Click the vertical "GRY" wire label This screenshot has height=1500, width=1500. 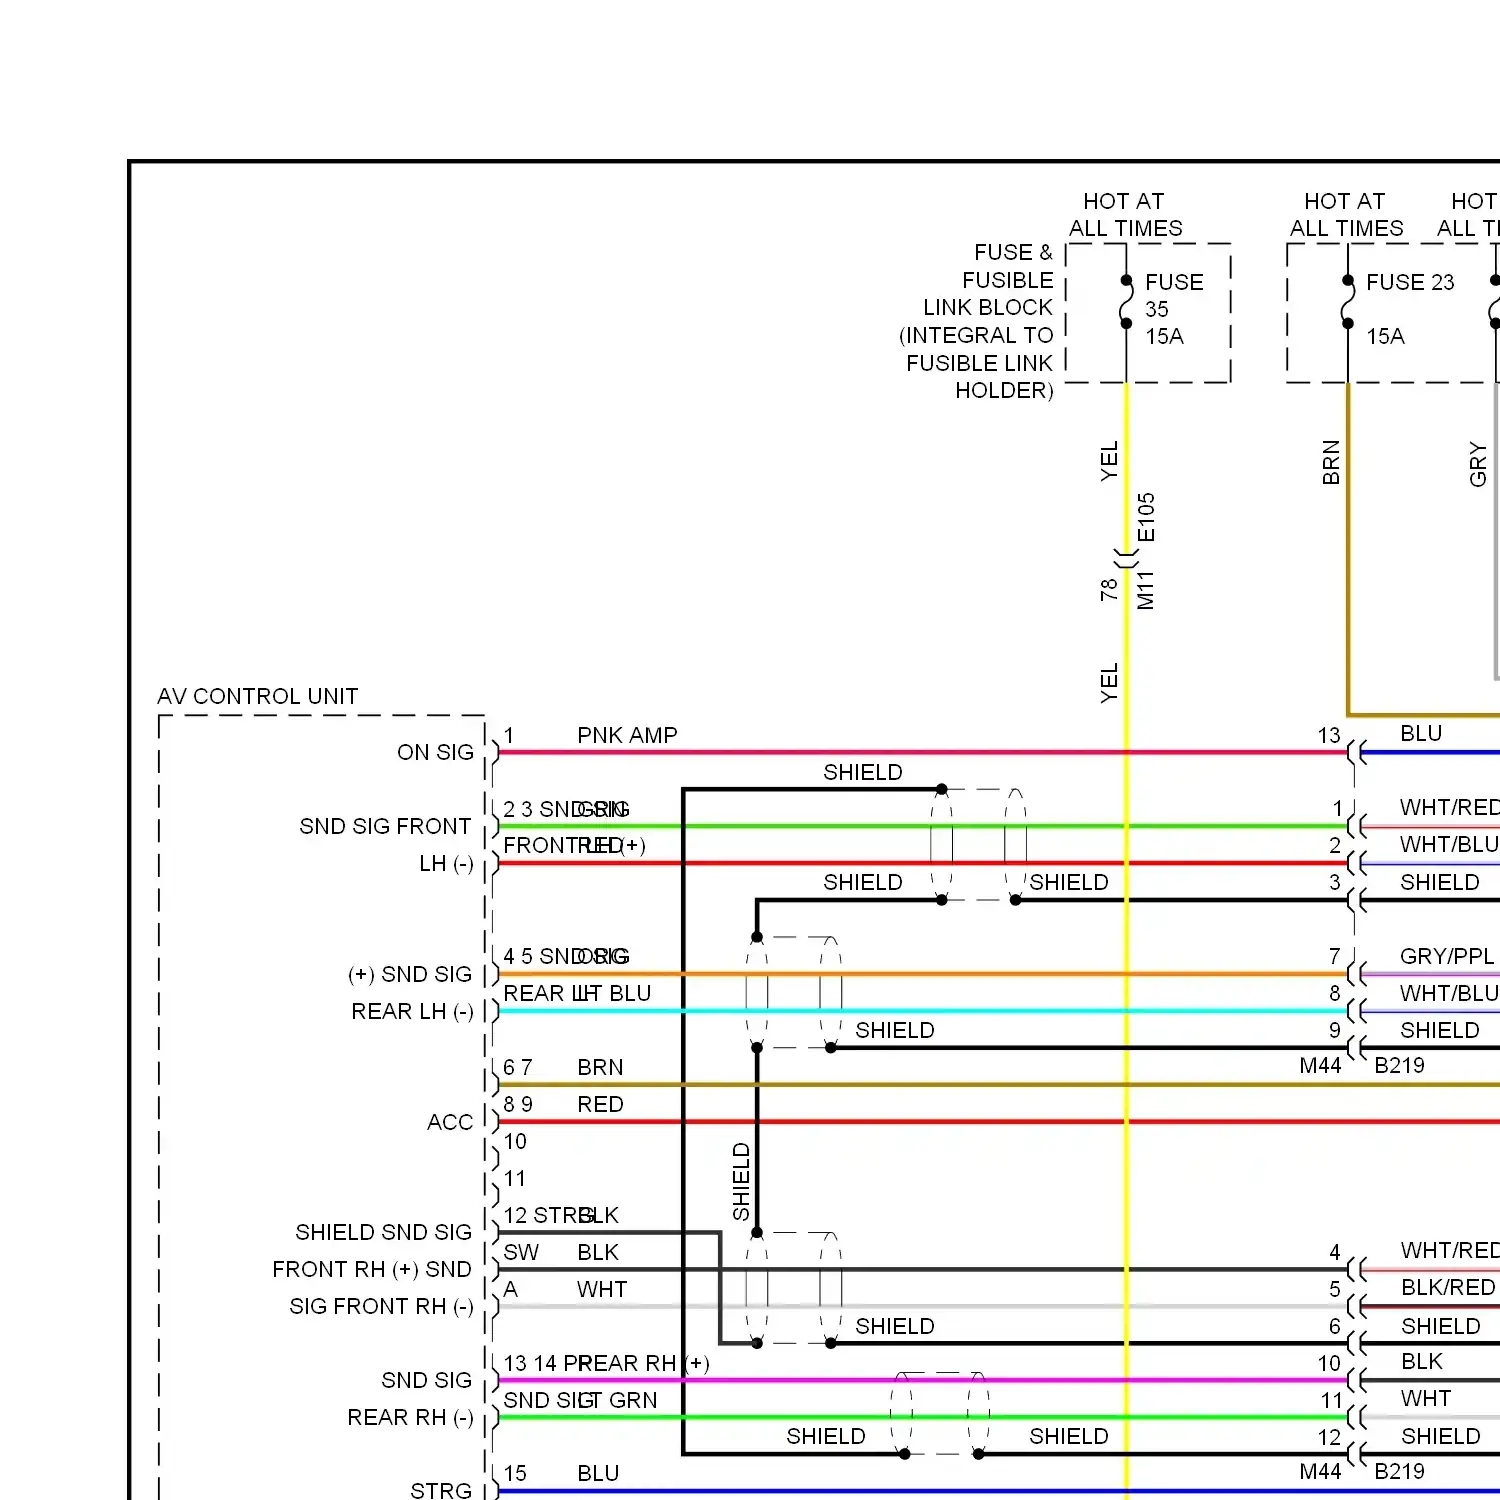[1478, 464]
